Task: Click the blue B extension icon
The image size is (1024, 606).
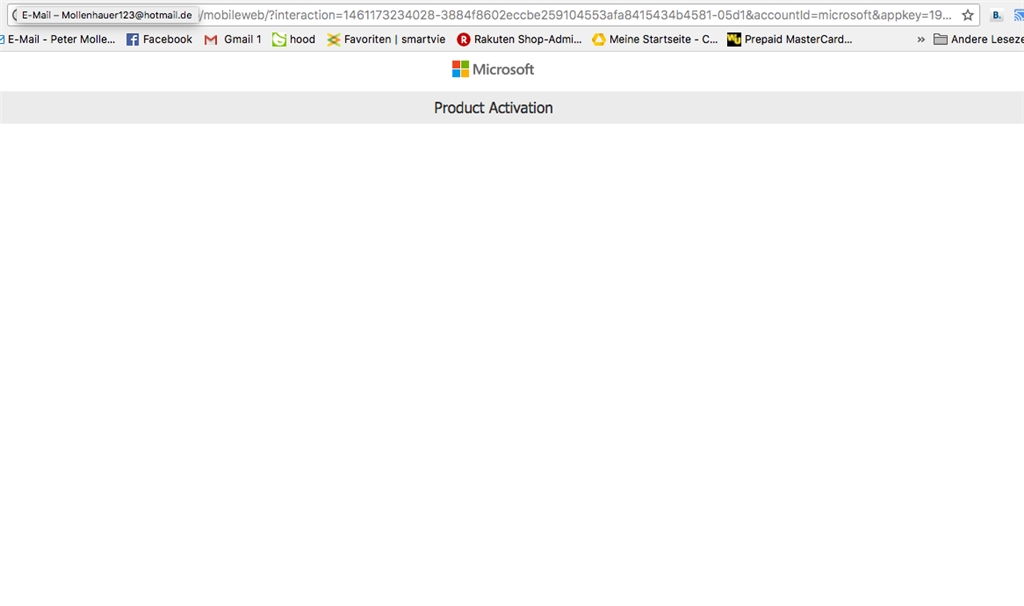Action: pos(997,15)
